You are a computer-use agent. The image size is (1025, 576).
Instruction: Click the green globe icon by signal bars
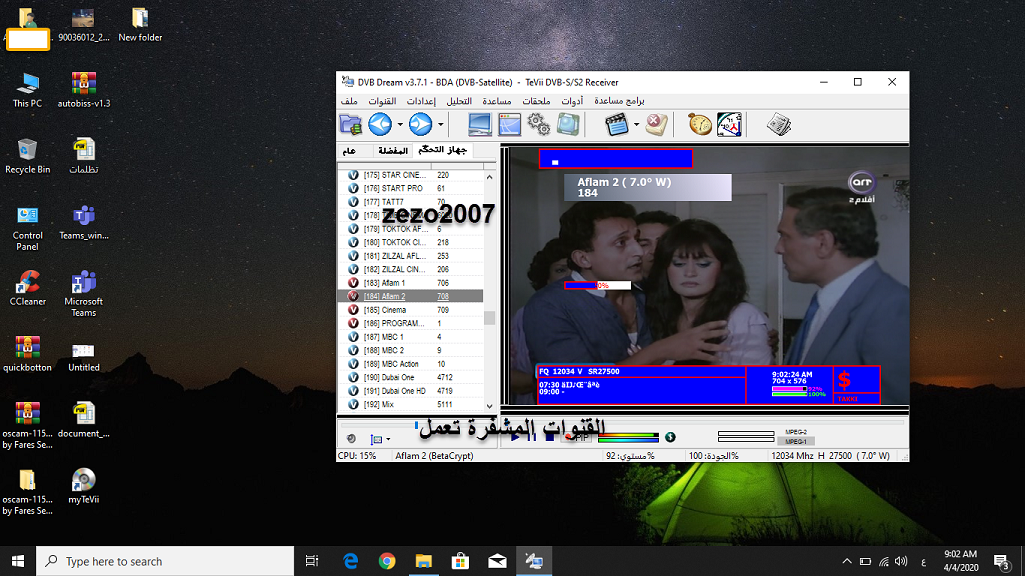(x=670, y=437)
